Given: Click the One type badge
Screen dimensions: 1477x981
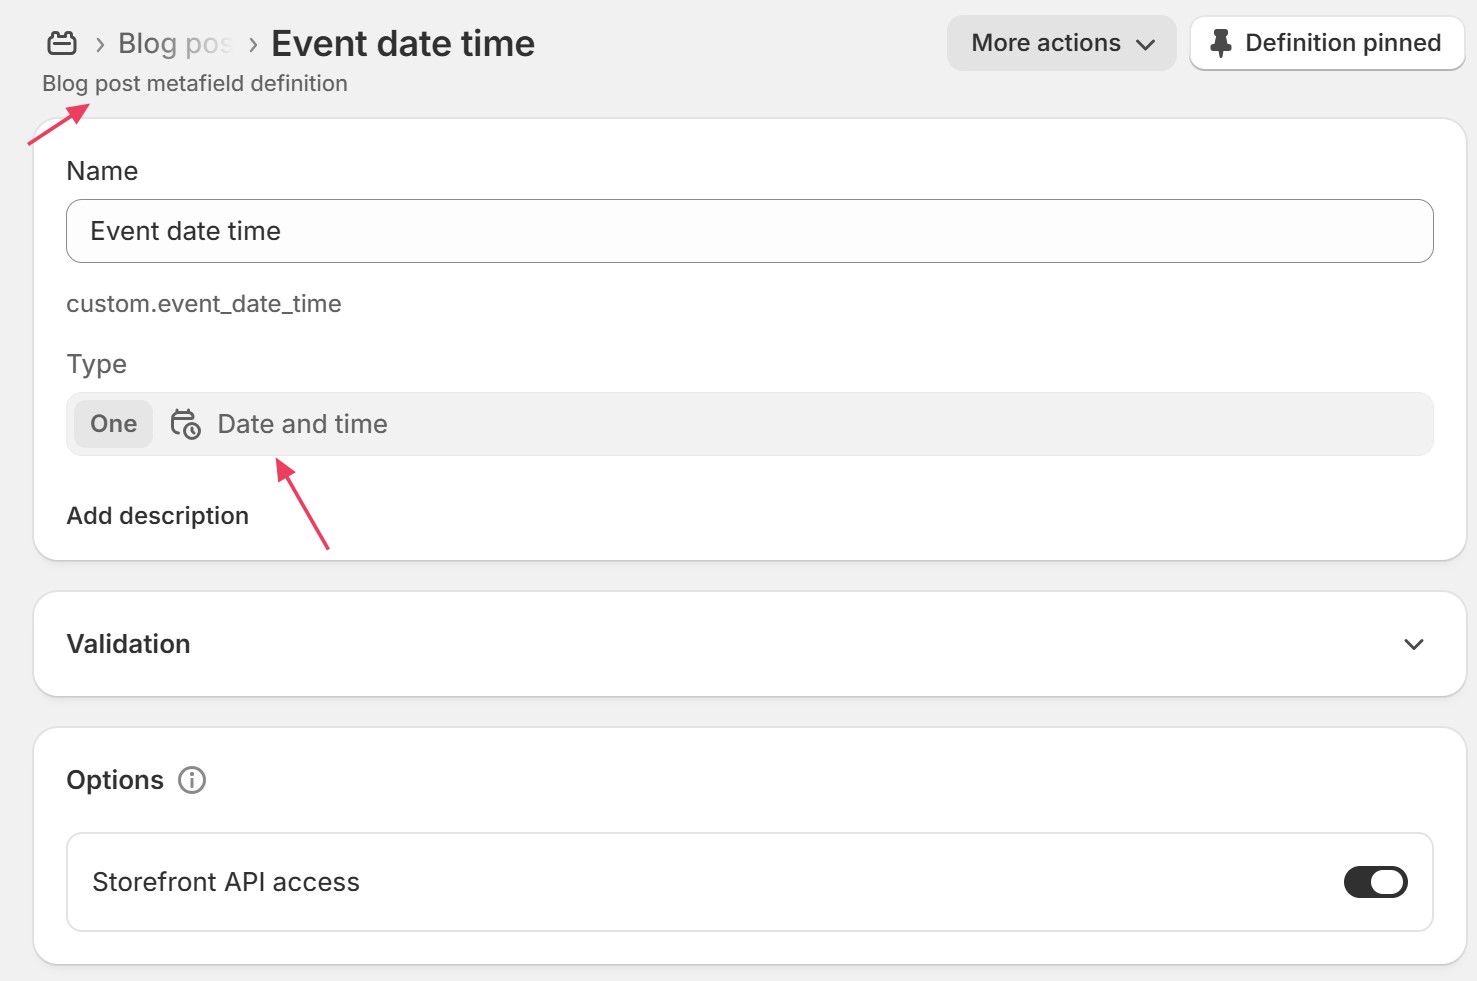Looking at the screenshot, I should pos(113,424).
